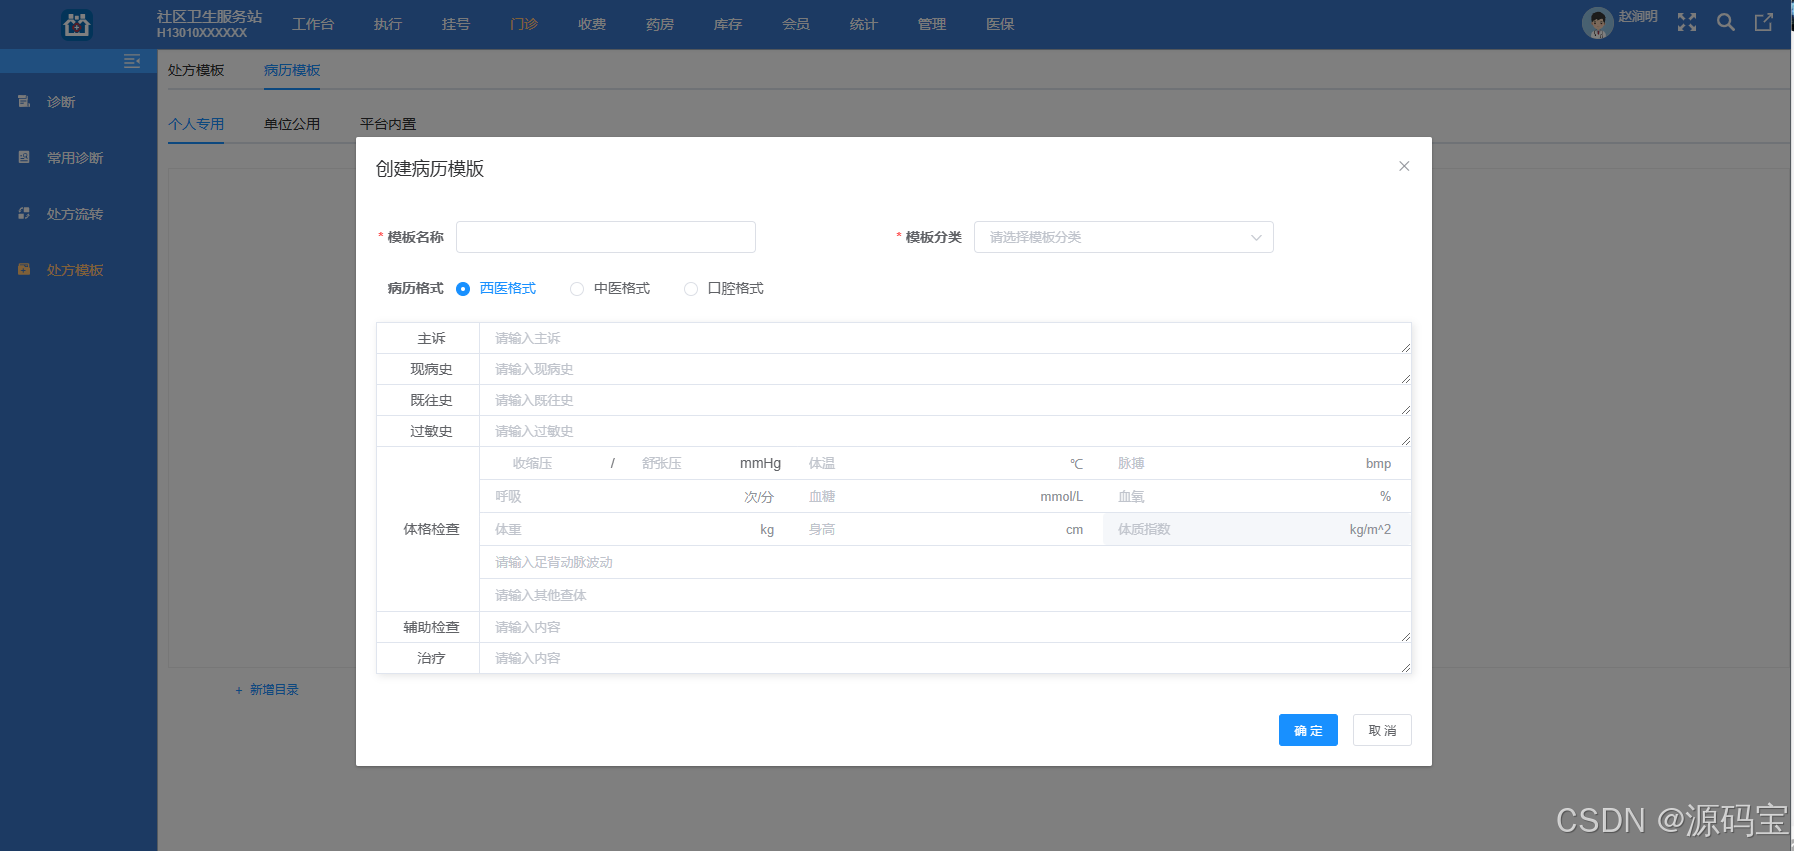
Task: Open the 挂号 menu
Action: tap(456, 24)
